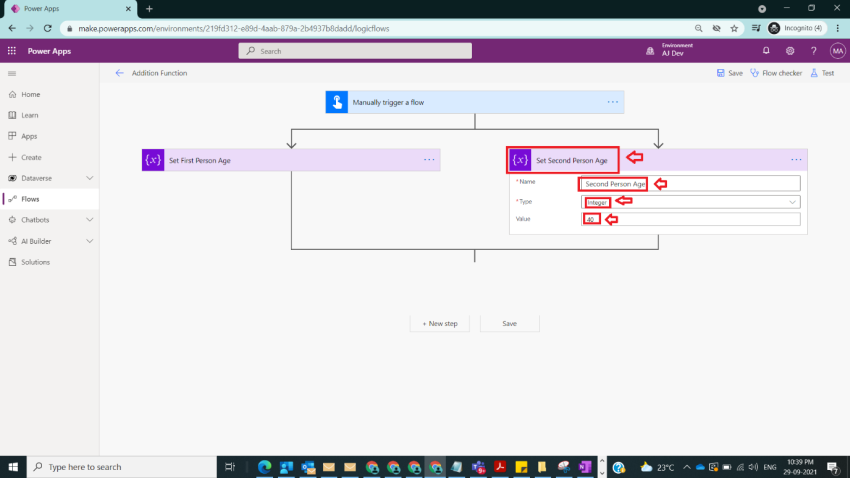
Task: Click the Manually trigger a flow icon
Action: pos(337,102)
